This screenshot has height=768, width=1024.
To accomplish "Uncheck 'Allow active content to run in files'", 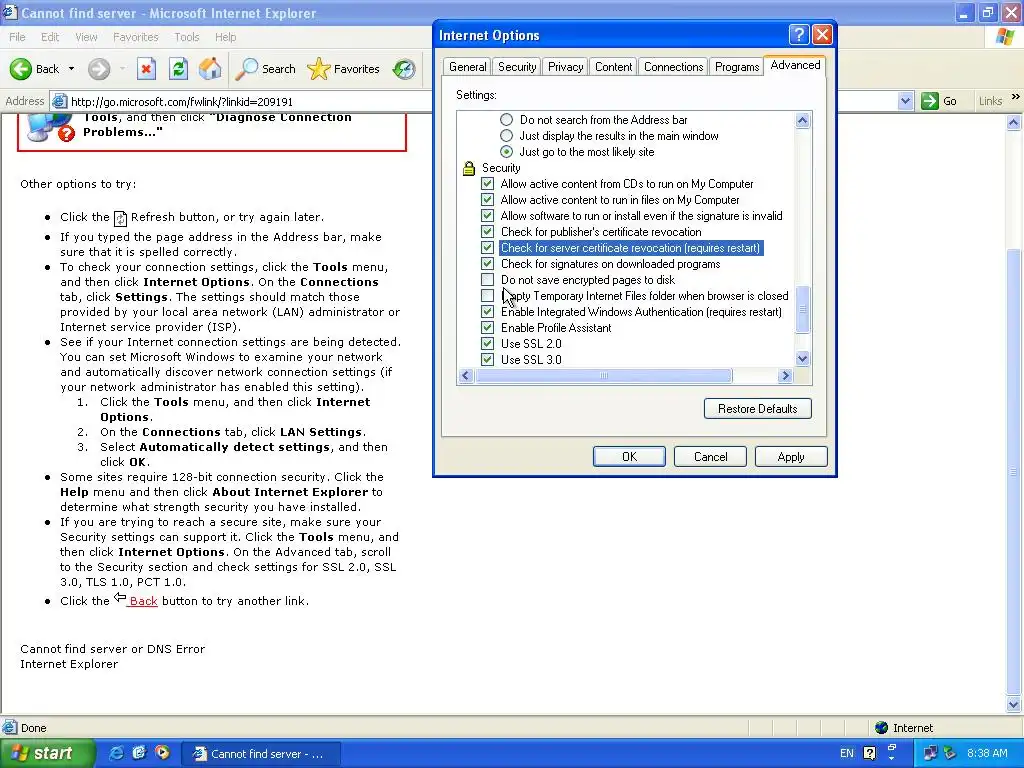I will pyautogui.click(x=487, y=200).
